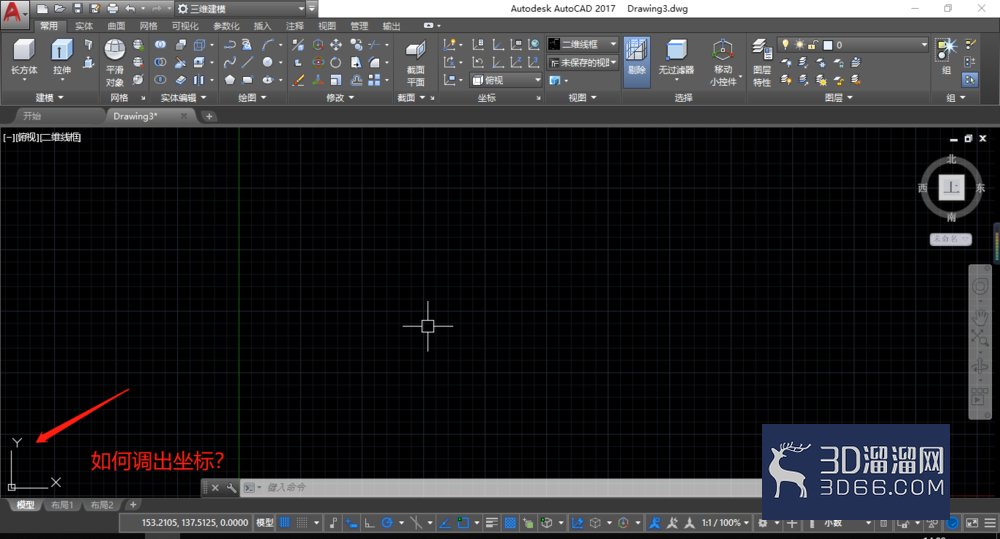Image resolution: width=1000 pixels, height=539 pixels.
Task: Click the new drawing tab plus button
Action: click(x=209, y=116)
